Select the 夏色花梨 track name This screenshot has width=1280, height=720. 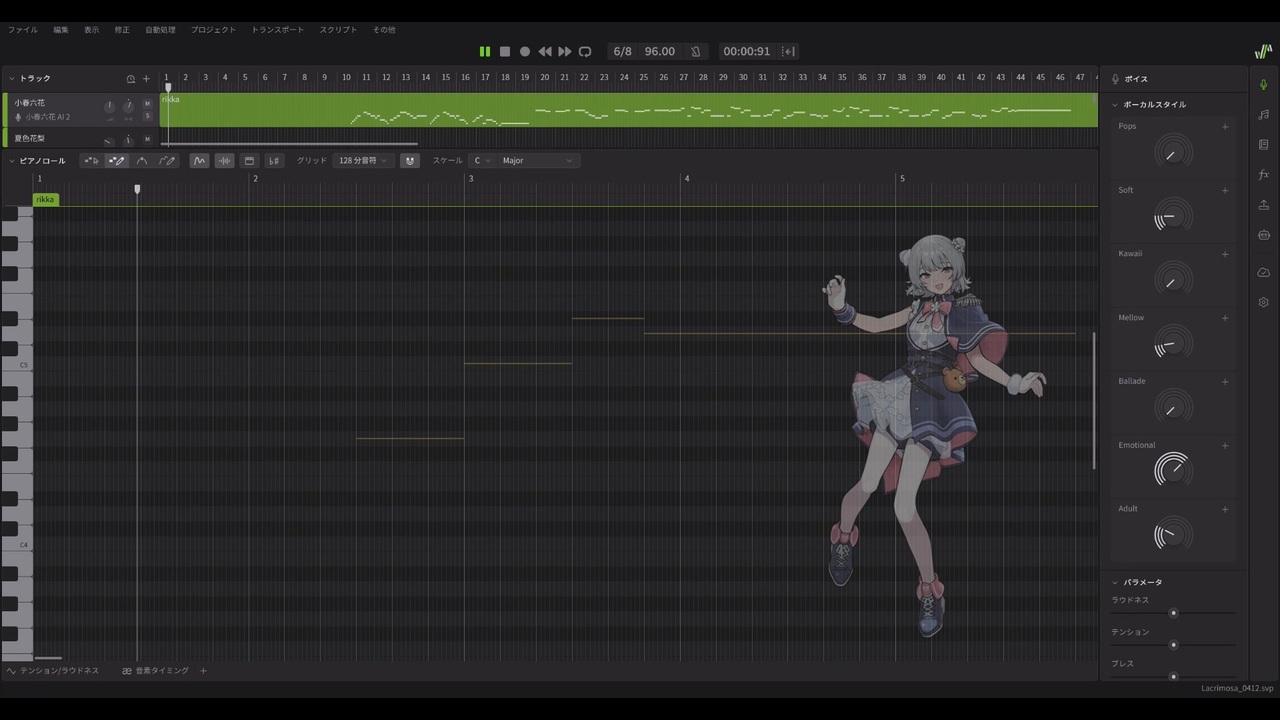pos(29,139)
